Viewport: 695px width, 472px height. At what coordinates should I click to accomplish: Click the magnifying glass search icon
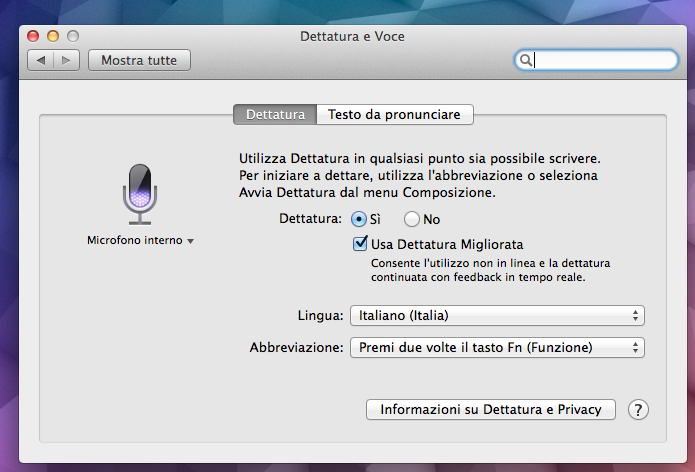pos(524,61)
